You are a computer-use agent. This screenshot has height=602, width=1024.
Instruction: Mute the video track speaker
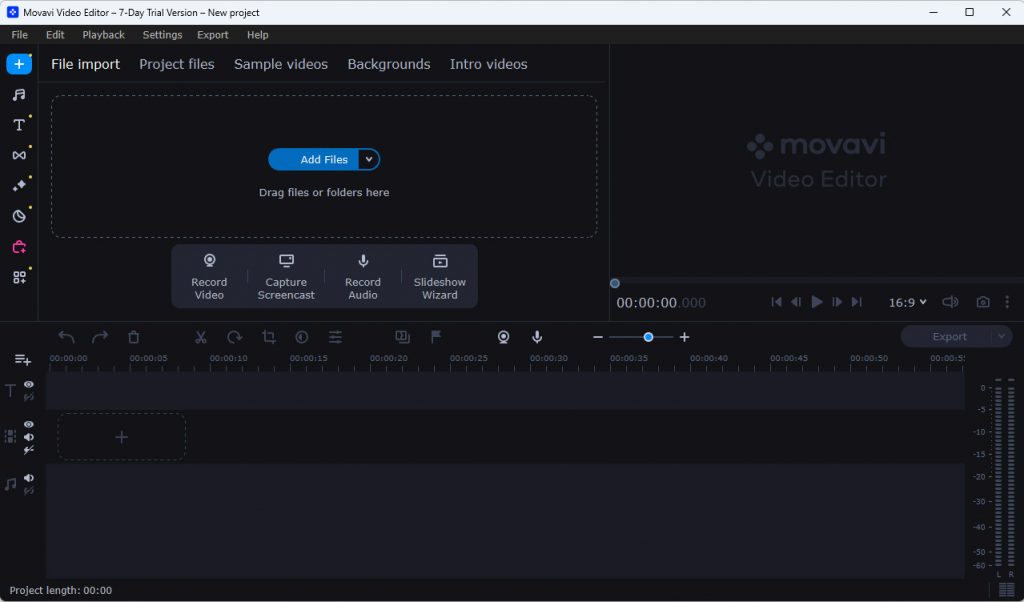click(29, 437)
